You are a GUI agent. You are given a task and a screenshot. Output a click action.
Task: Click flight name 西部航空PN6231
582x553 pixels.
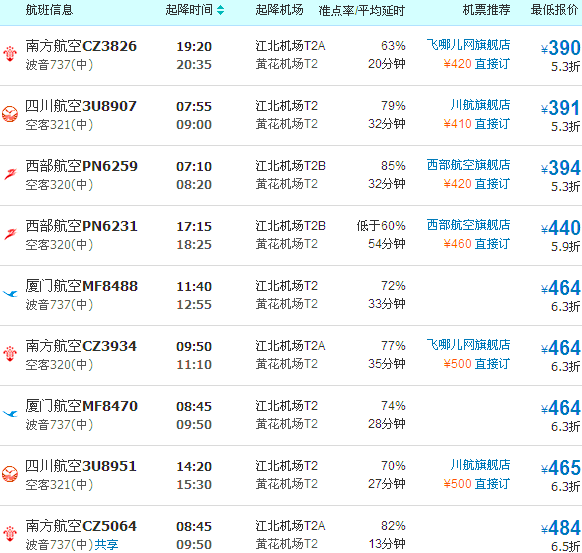click(81, 226)
